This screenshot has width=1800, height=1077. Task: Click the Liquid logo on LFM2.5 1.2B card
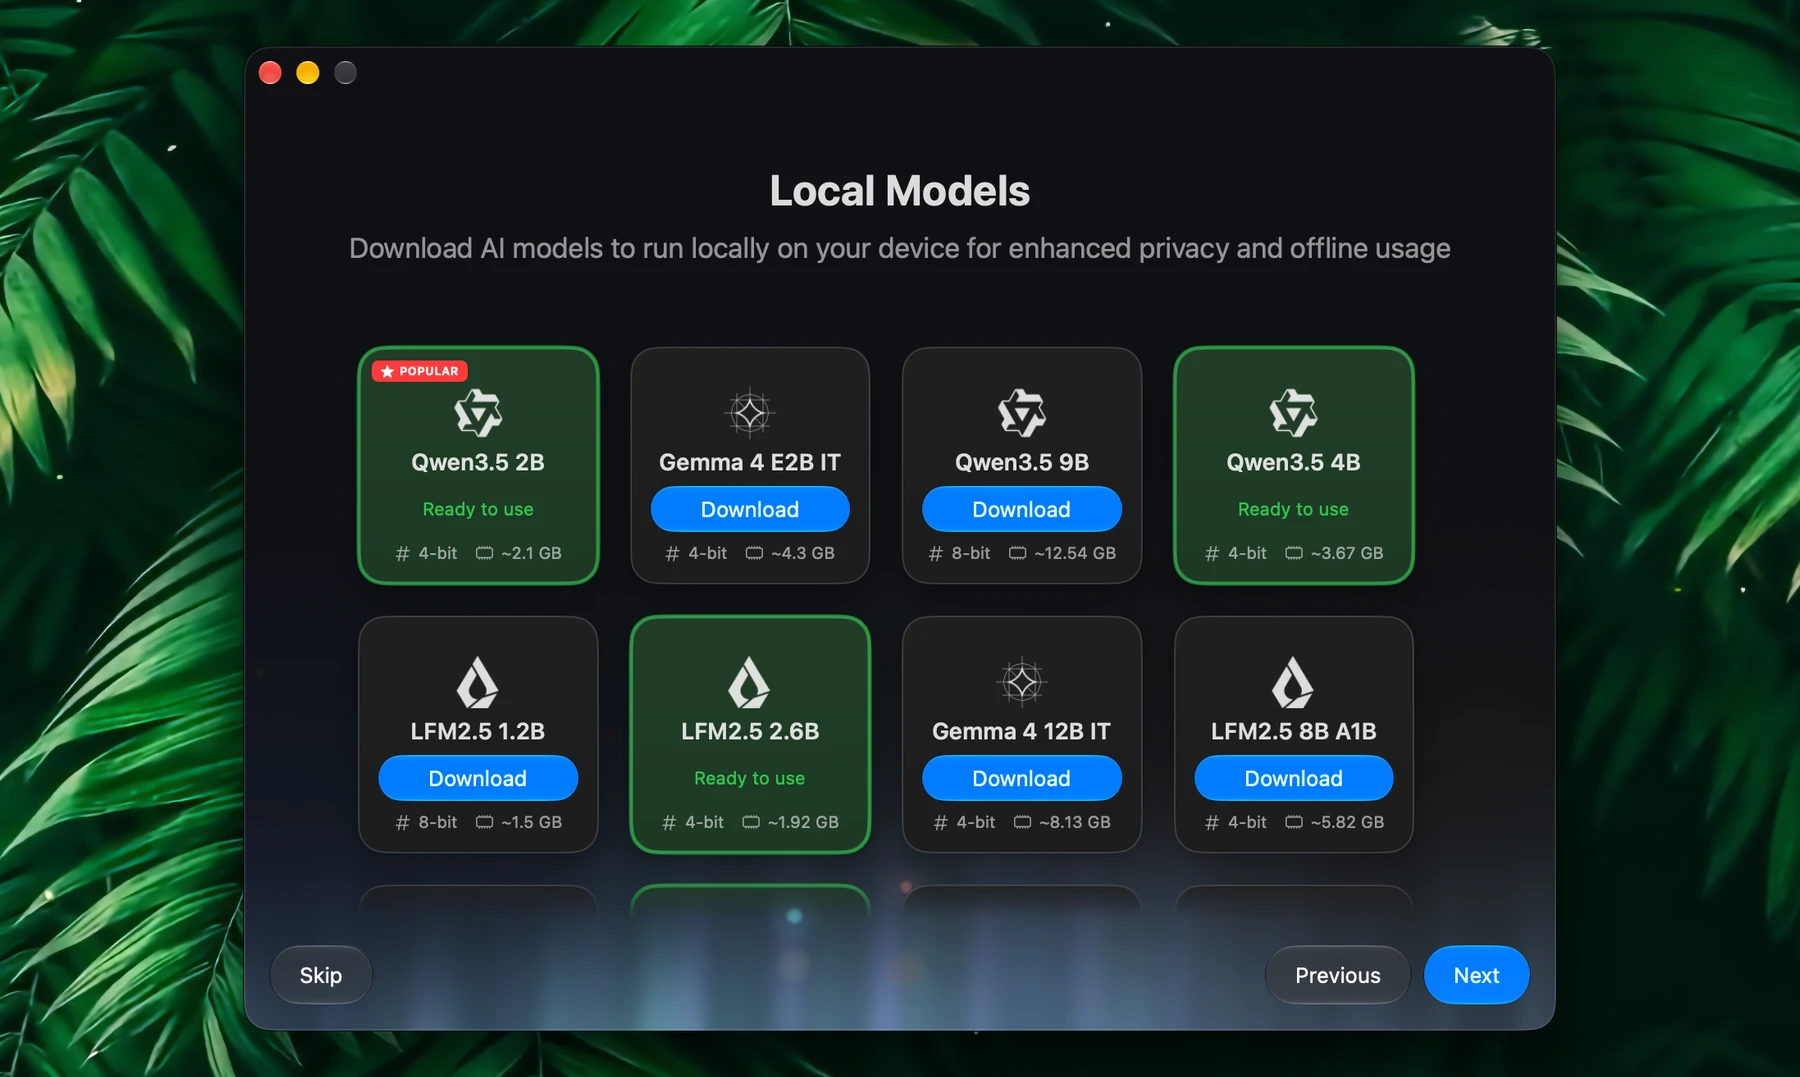click(478, 682)
